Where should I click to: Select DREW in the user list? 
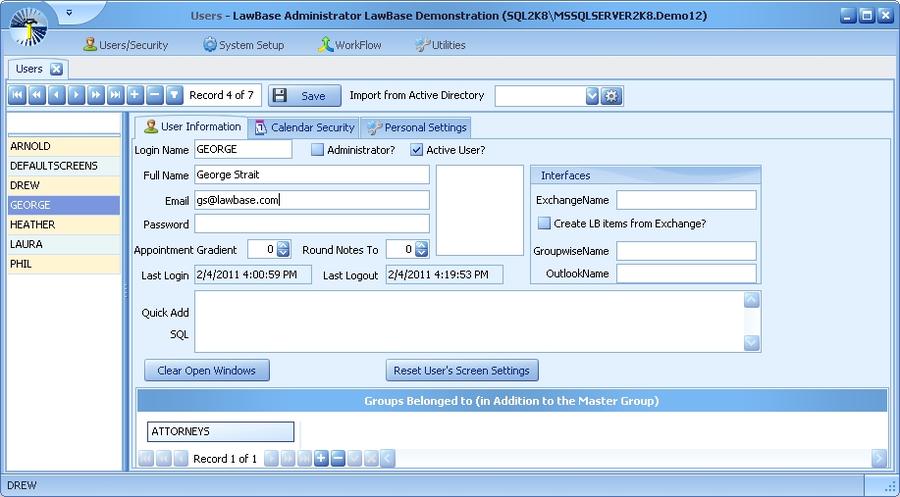64,185
